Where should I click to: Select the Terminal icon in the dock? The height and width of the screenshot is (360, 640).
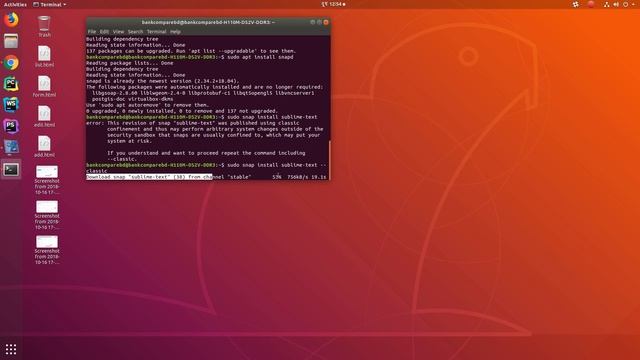pyautogui.click(x=11, y=169)
